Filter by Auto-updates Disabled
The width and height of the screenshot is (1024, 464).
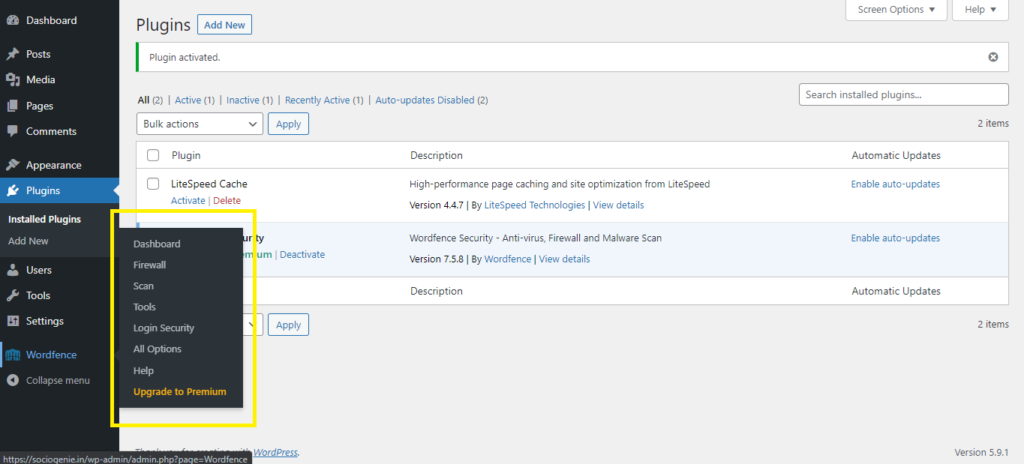click(424, 101)
